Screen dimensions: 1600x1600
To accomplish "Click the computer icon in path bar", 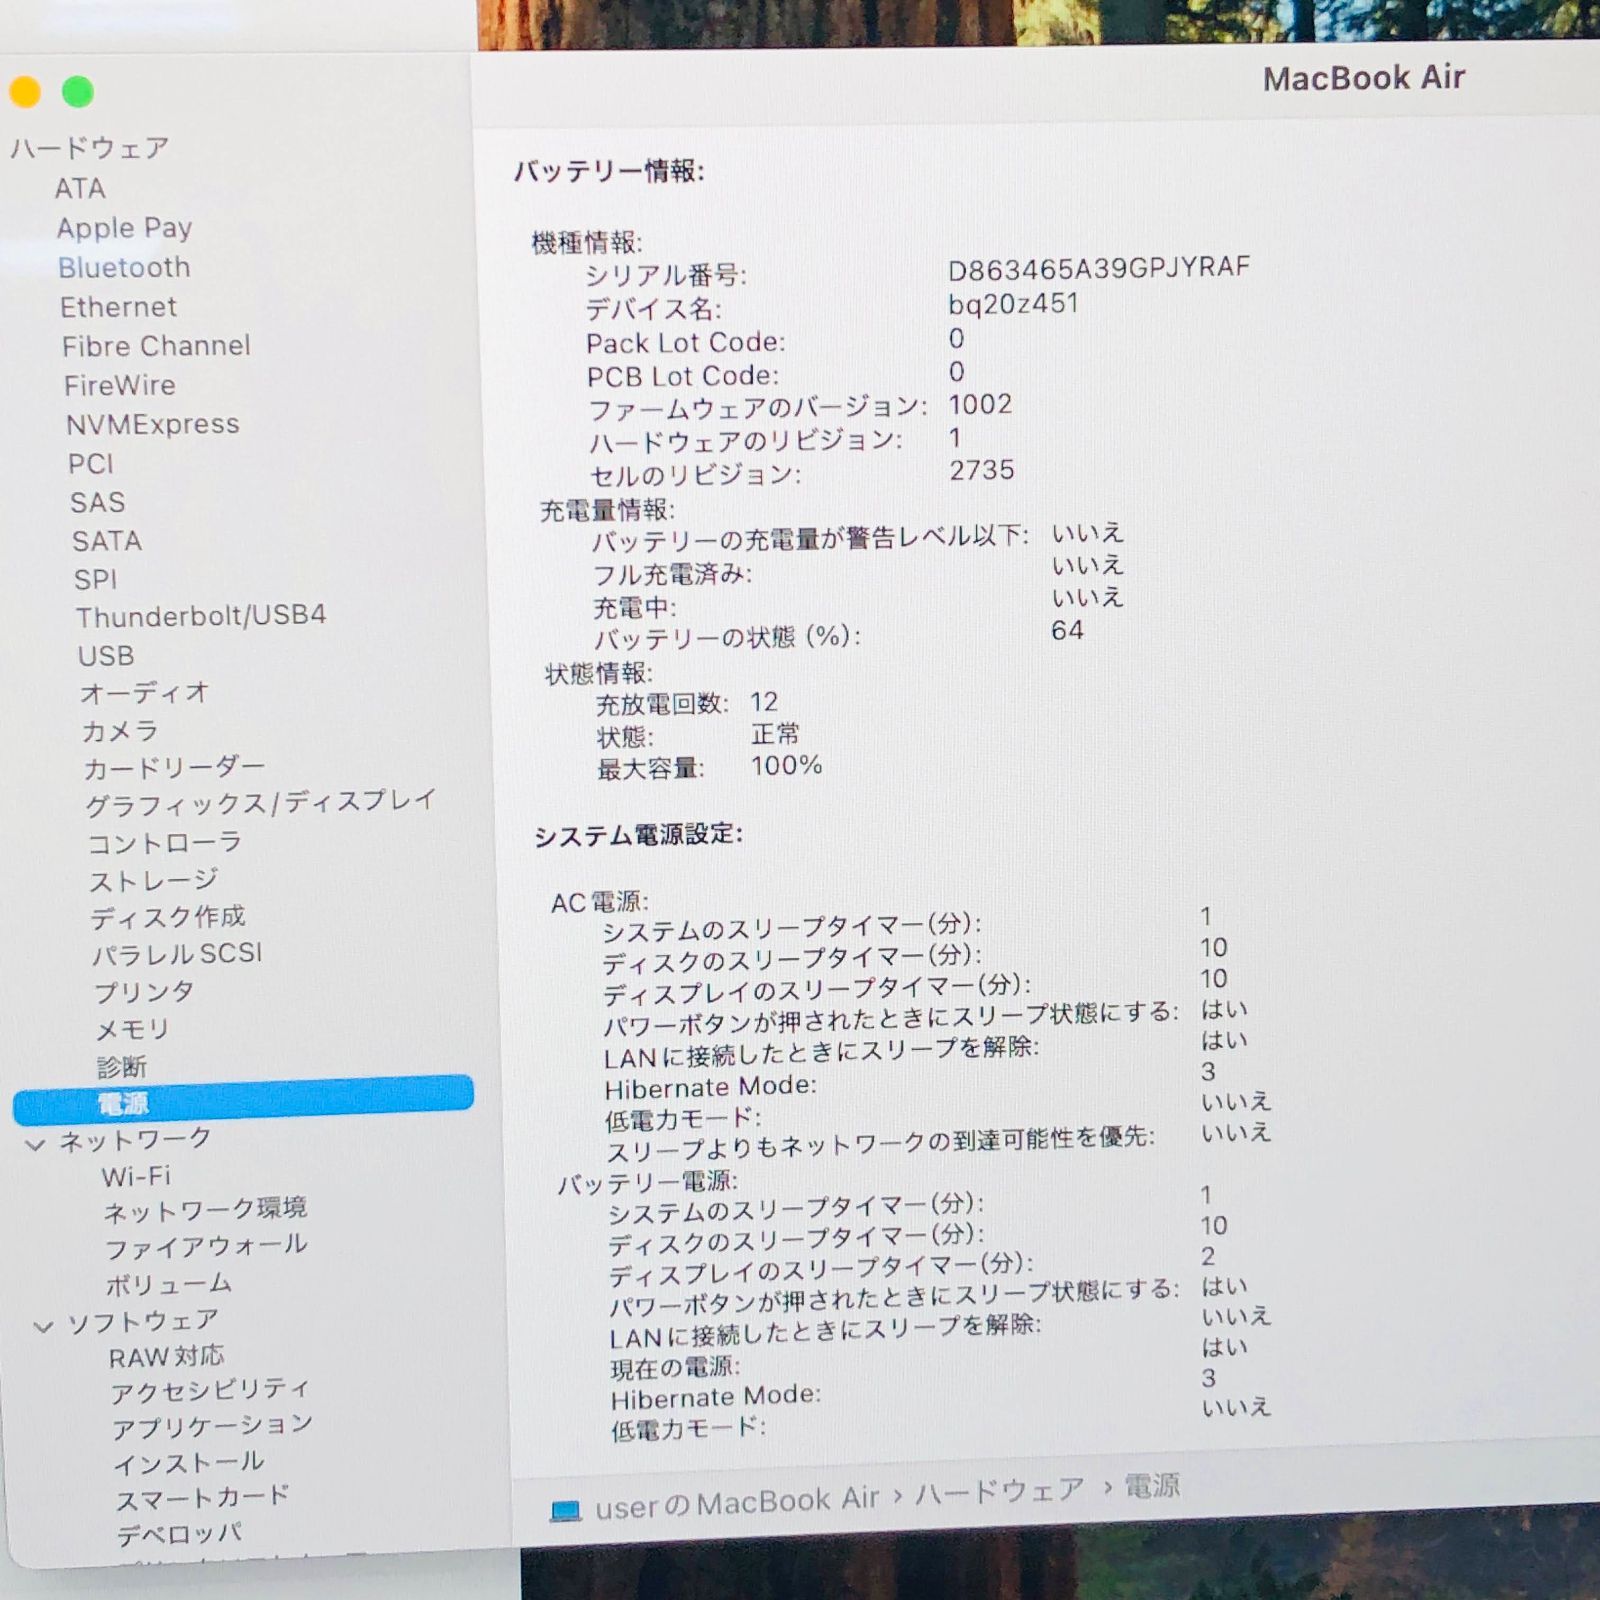I will [x=565, y=1510].
